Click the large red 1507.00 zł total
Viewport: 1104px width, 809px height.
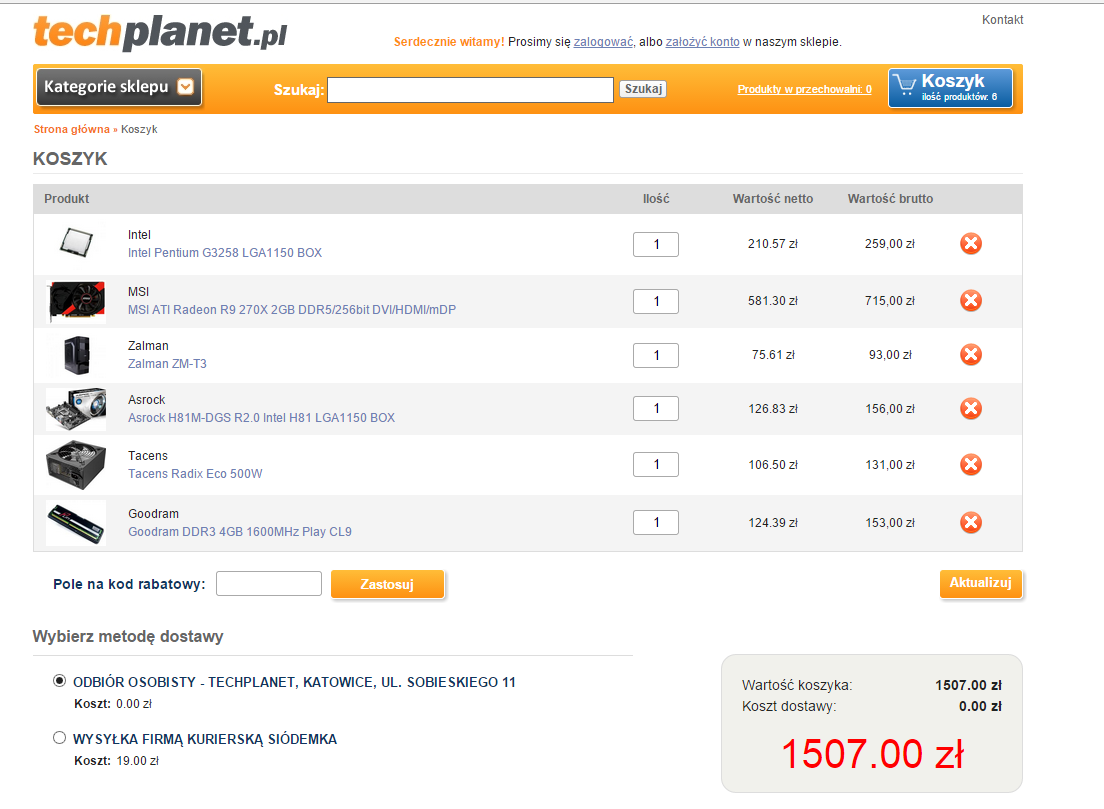pos(872,754)
